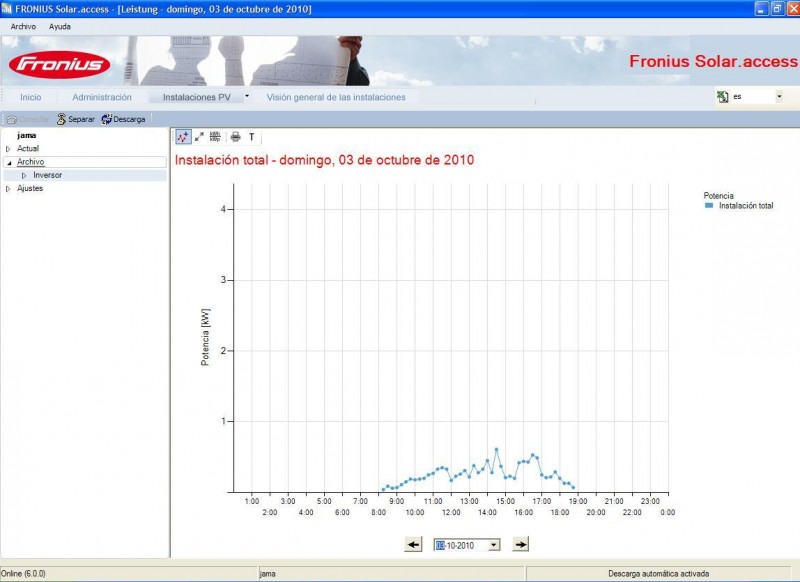Screen dimensions: 800x582
Task: Open the language dropdown showing es
Action: [779, 96]
